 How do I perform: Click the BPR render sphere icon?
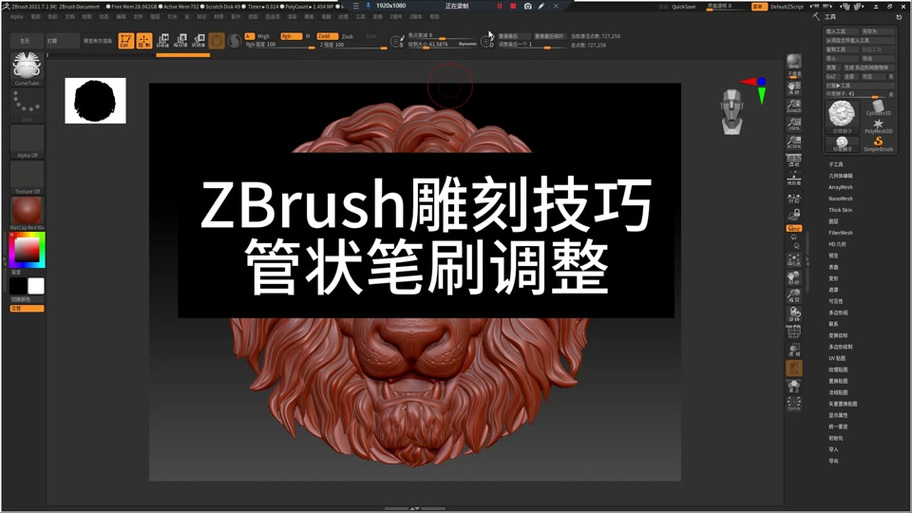click(794, 62)
